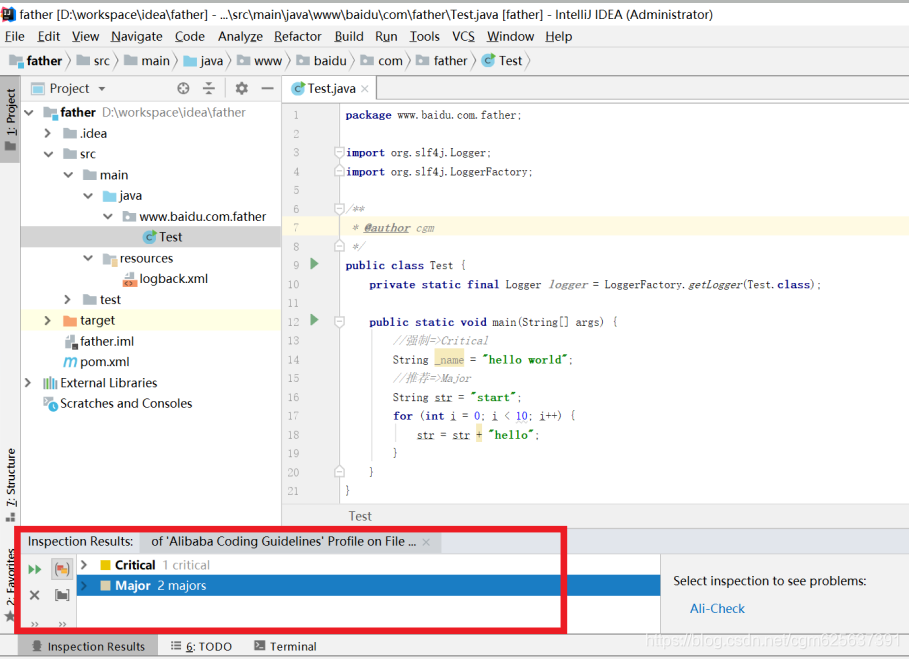Toggle group by severity icon

[x=62, y=569]
